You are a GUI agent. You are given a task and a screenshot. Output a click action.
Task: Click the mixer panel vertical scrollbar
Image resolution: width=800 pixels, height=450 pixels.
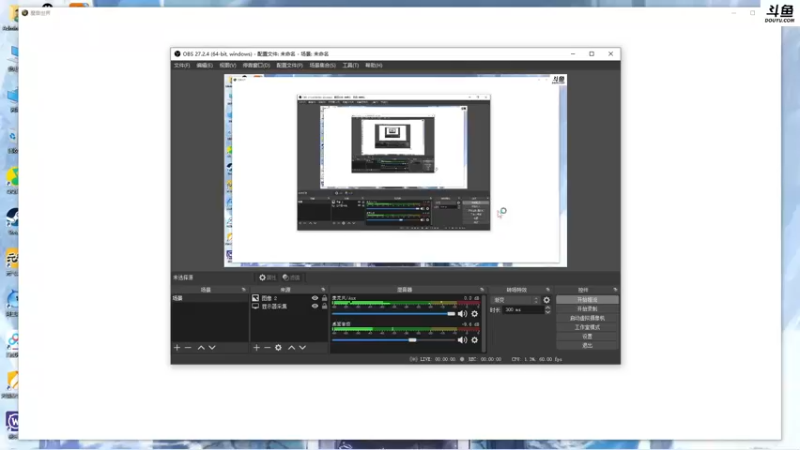click(484, 323)
